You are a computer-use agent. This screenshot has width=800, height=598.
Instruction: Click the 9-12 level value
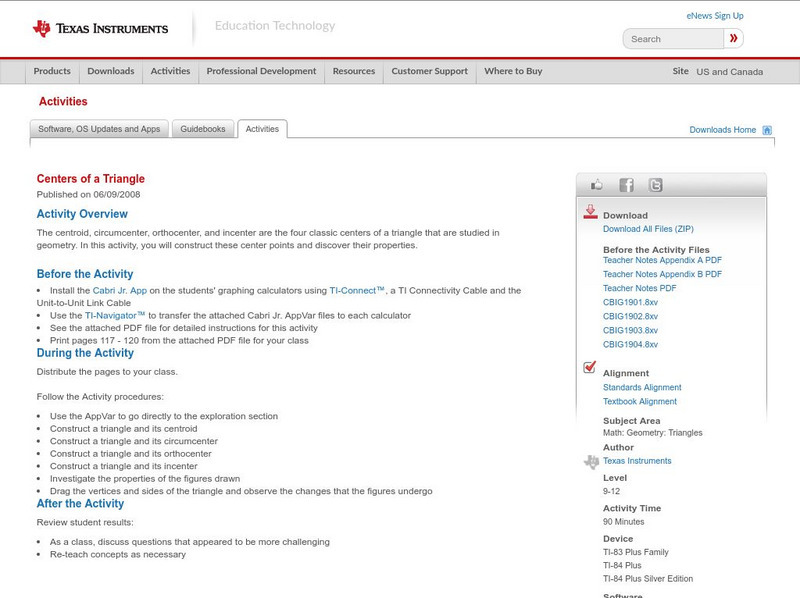coord(611,491)
